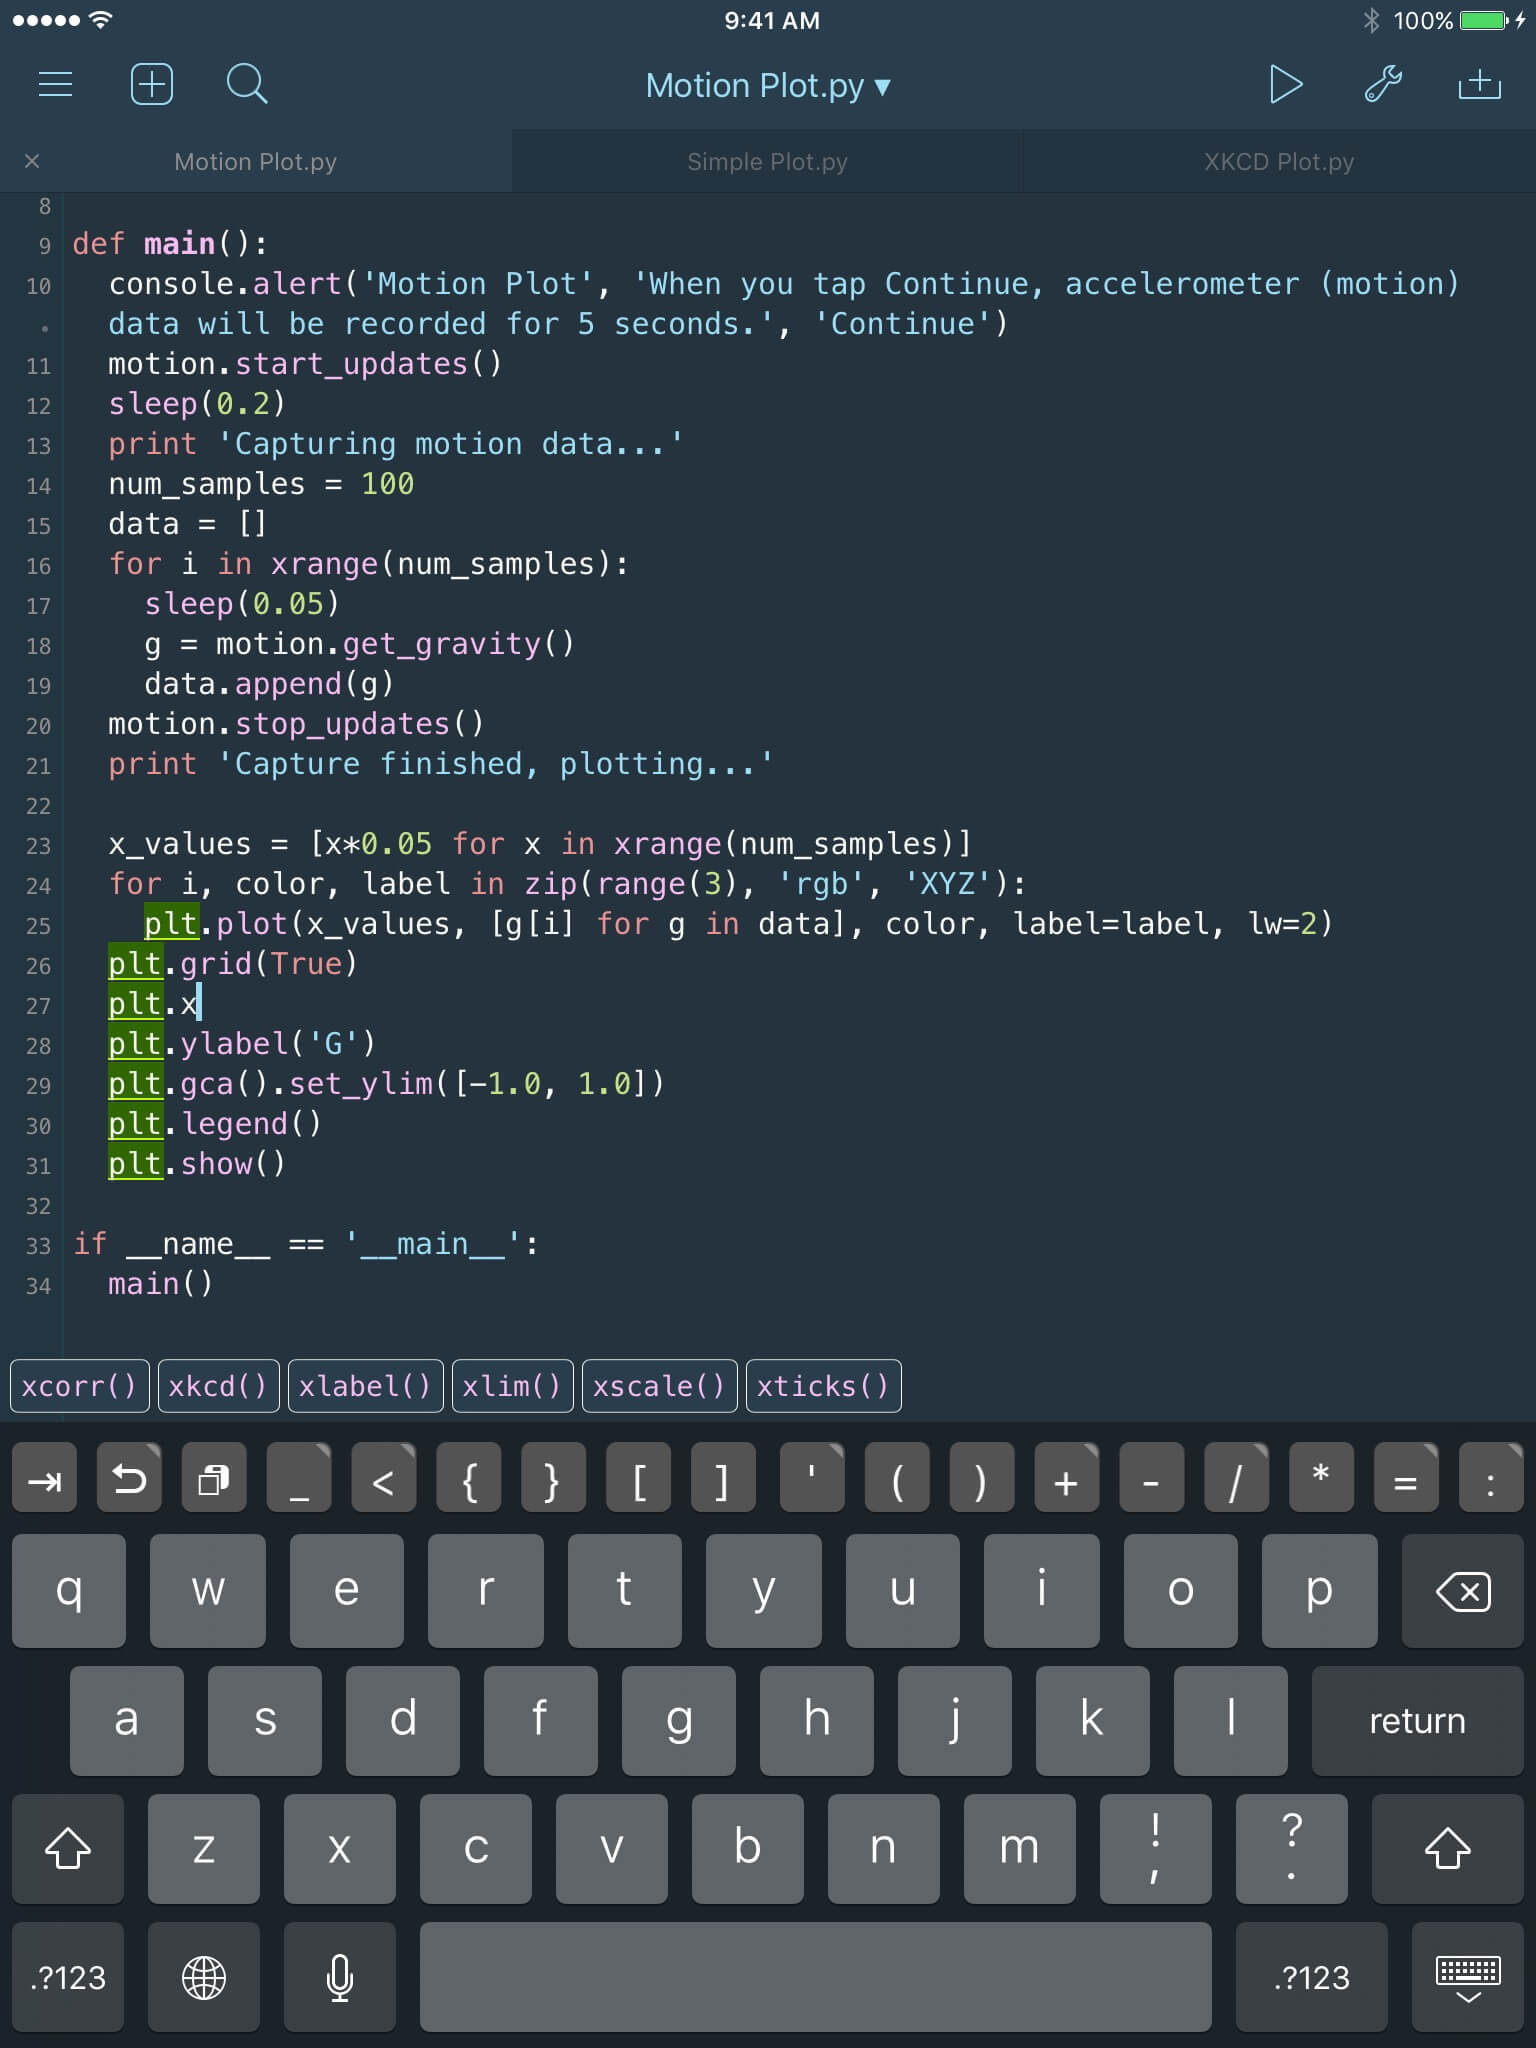Close the Motion Plot.py tab

point(32,161)
